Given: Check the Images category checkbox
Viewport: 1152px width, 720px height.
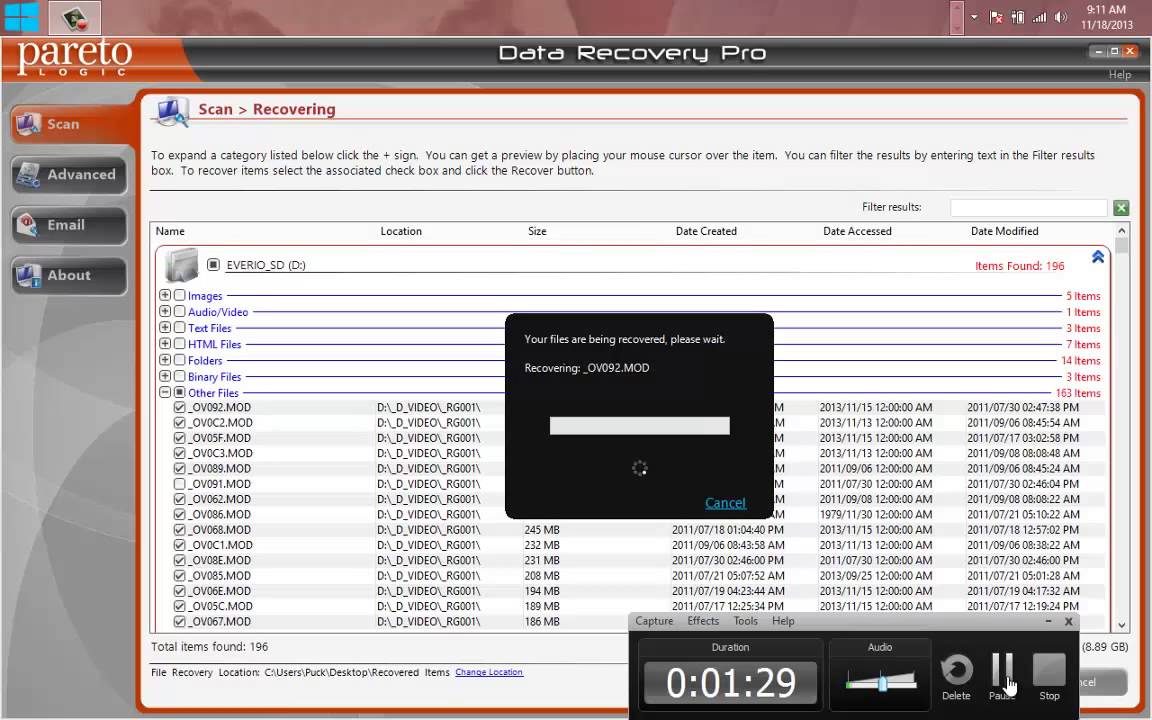Looking at the screenshot, I should coord(180,296).
